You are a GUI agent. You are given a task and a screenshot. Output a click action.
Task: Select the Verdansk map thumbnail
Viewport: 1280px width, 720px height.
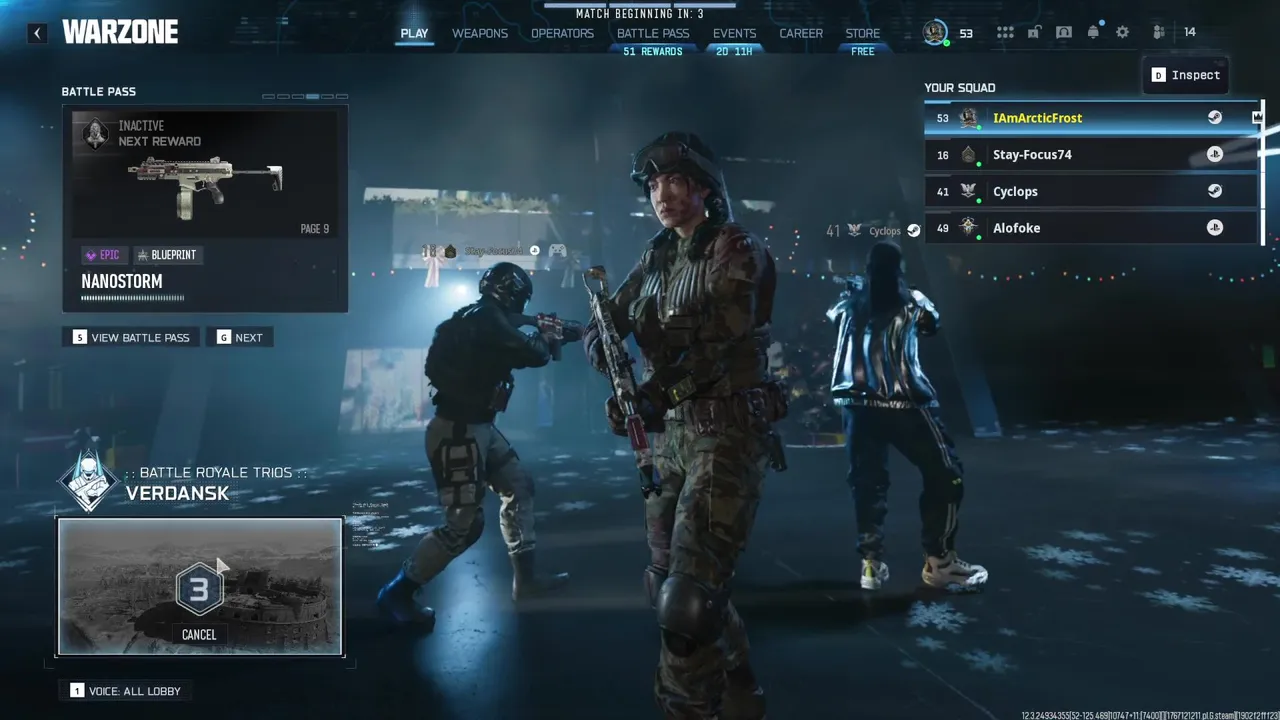pyautogui.click(x=200, y=586)
